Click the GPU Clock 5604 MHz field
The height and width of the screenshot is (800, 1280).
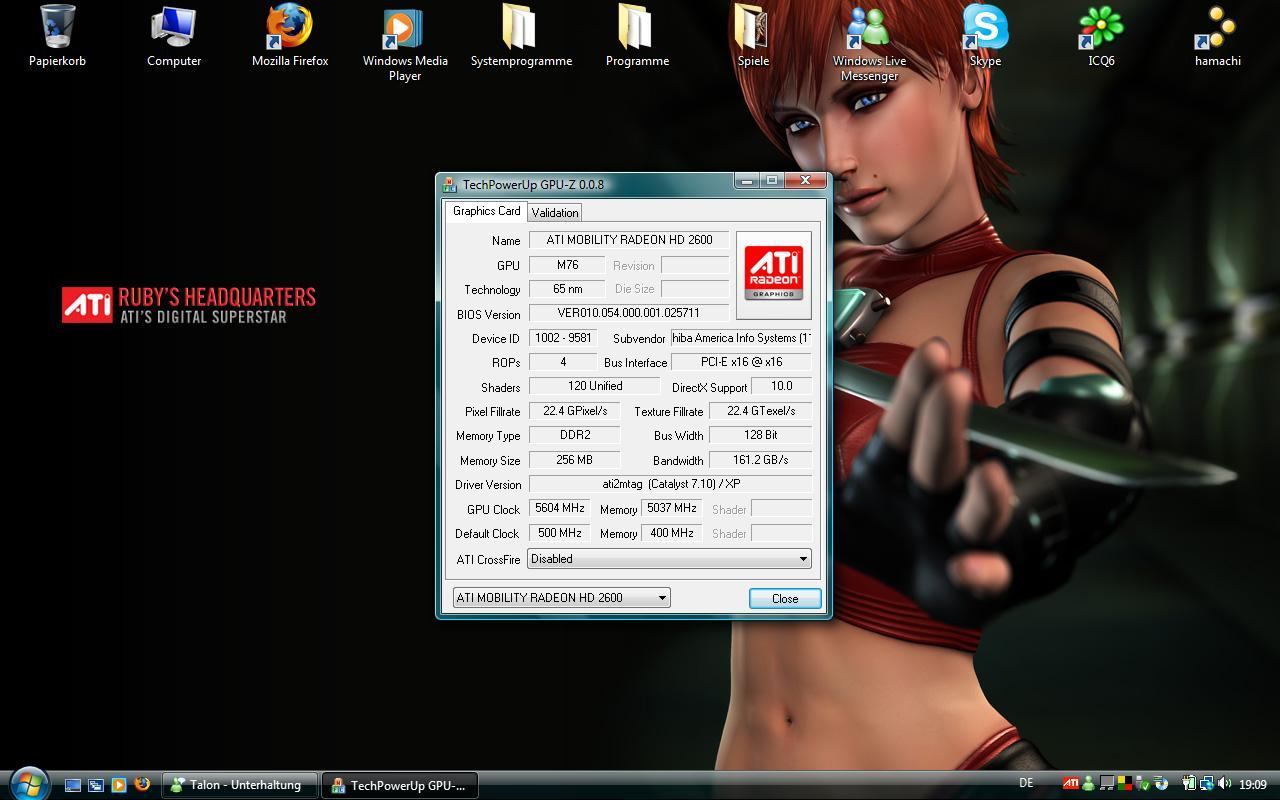click(x=560, y=508)
